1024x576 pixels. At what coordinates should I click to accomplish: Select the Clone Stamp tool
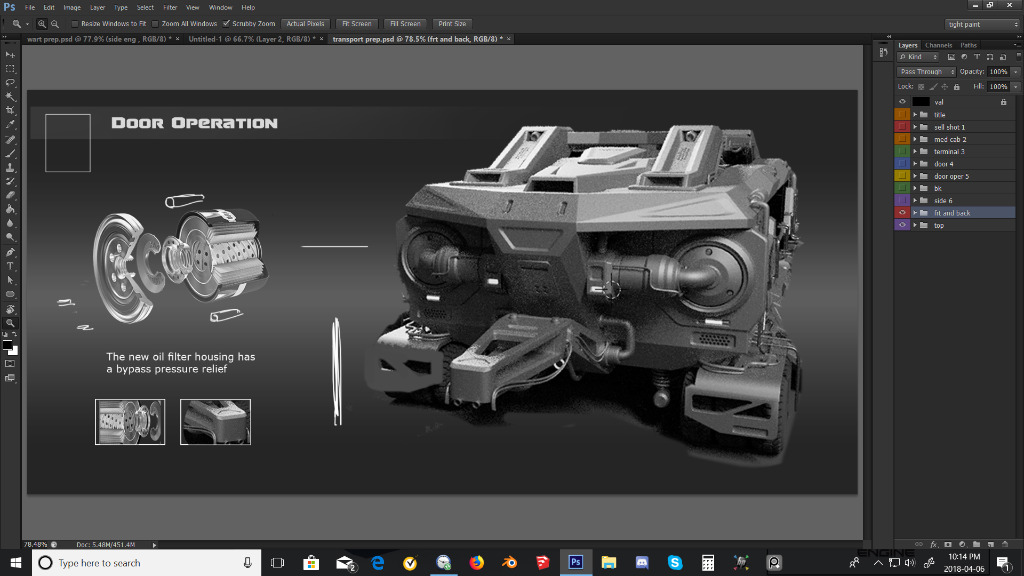coord(10,167)
